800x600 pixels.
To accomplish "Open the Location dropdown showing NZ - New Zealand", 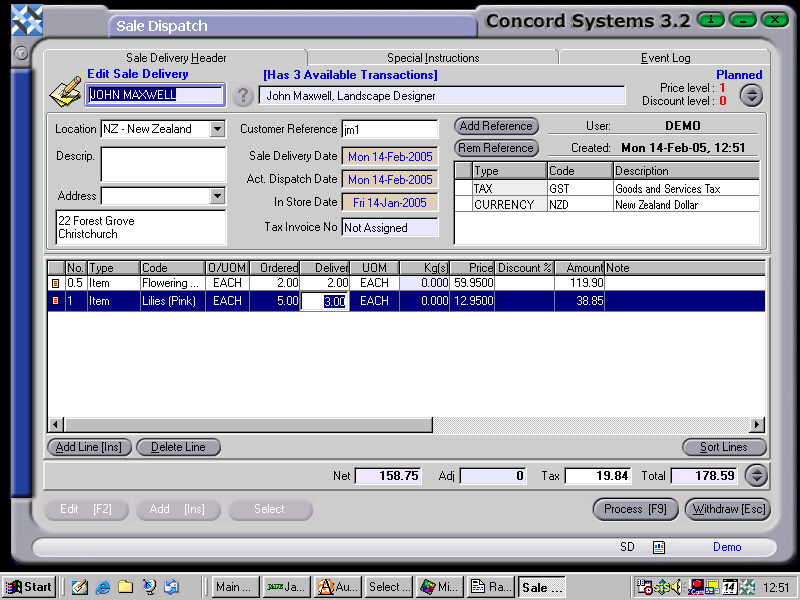I will click(215, 129).
